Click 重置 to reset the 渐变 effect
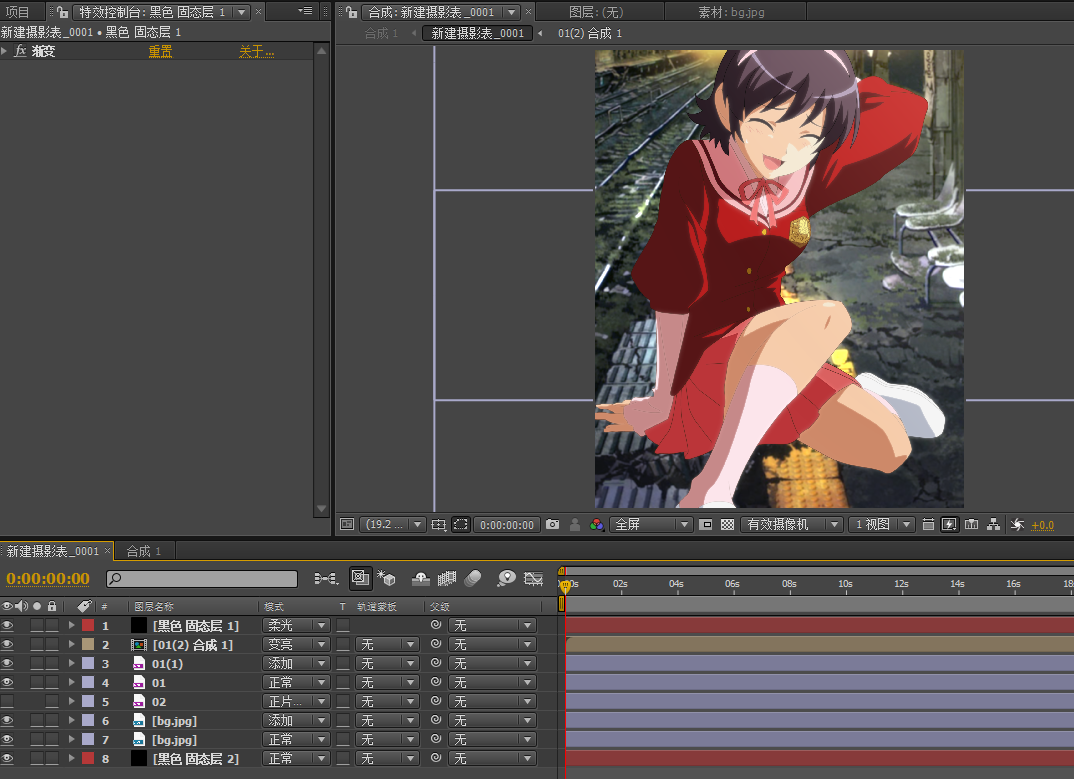 (160, 51)
